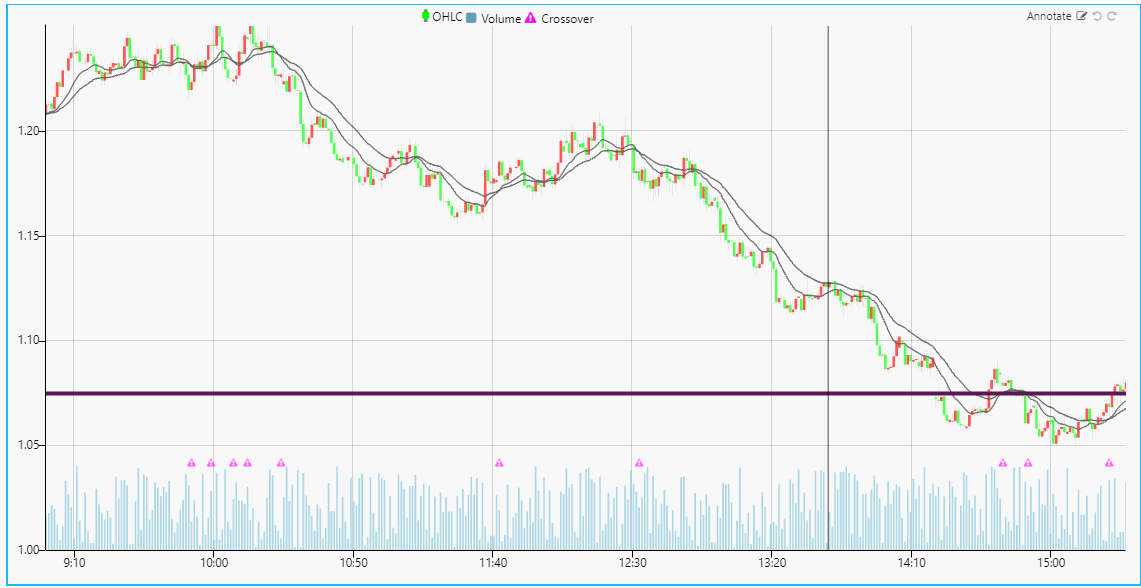The height and width of the screenshot is (588, 1141).
Task: Toggle the OHLC series legend label
Action: click(447, 17)
